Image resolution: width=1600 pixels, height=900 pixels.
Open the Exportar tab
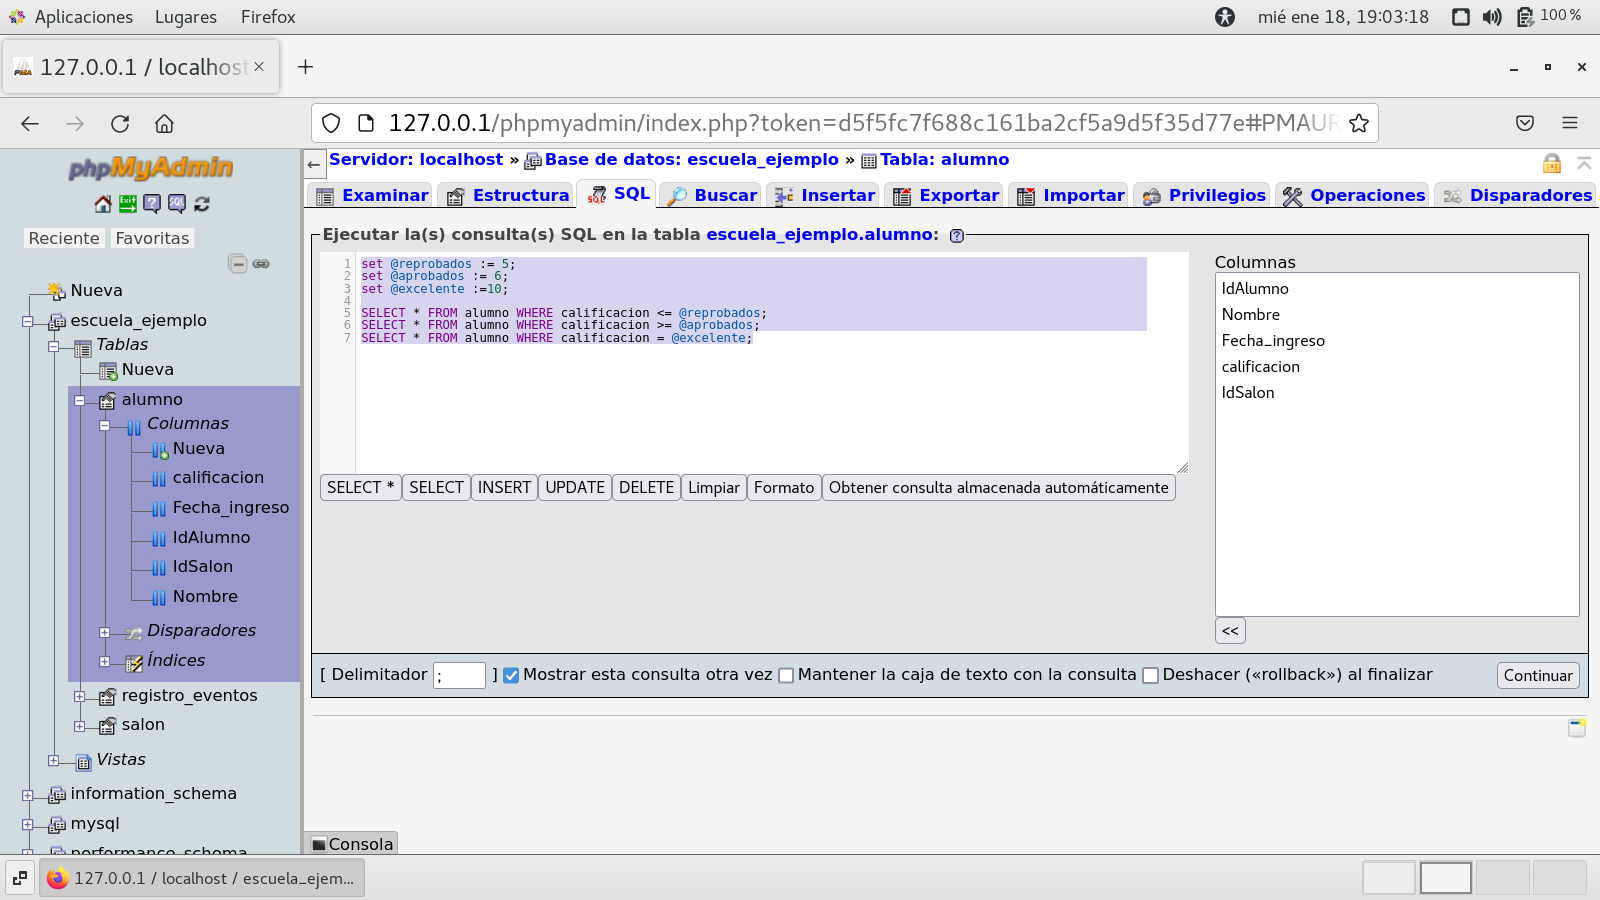pyautogui.click(x=946, y=195)
